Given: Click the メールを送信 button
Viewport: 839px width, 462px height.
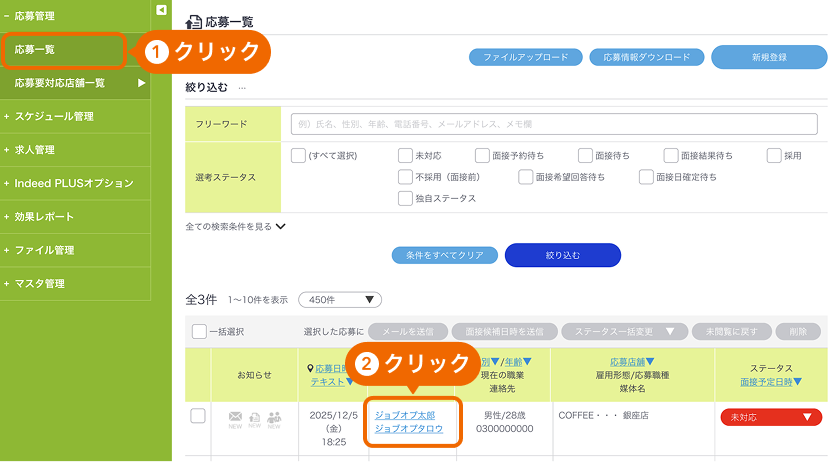Looking at the screenshot, I should pos(408,332).
